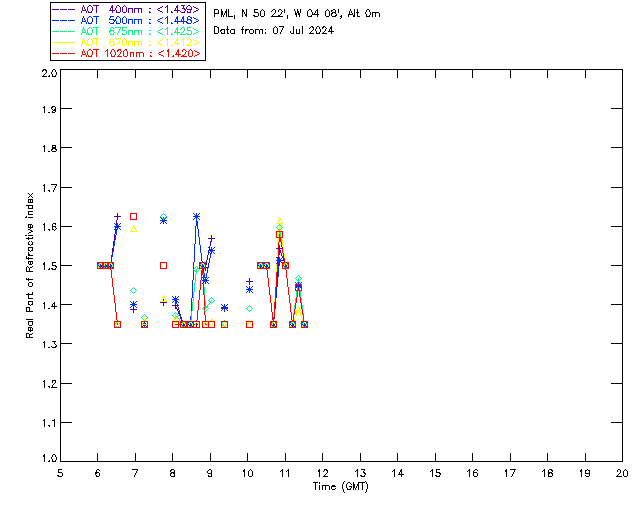Click the yellow triangle at the 10.8 peak
The image size is (640, 512).
pos(279,221)
